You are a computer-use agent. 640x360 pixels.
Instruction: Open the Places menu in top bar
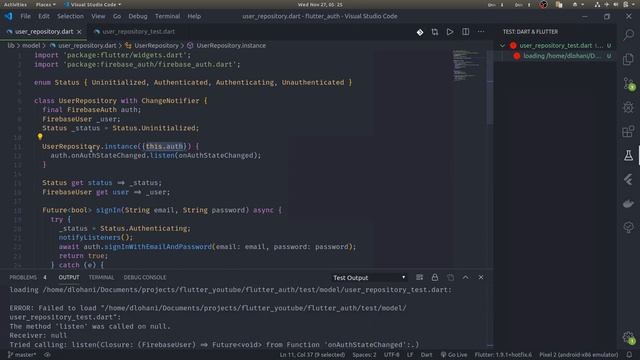point(45,4)
